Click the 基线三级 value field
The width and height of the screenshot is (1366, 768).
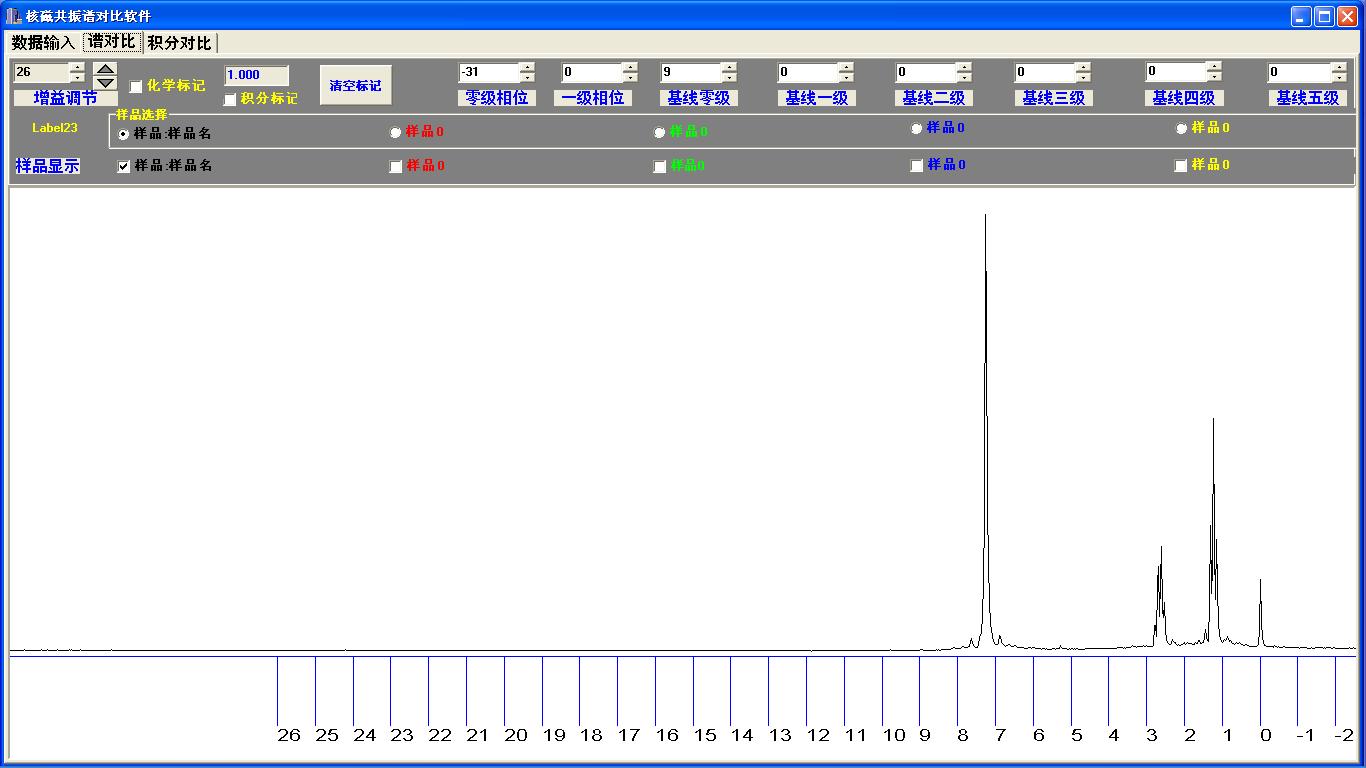pyautogui.click(x=1045, y=72)
